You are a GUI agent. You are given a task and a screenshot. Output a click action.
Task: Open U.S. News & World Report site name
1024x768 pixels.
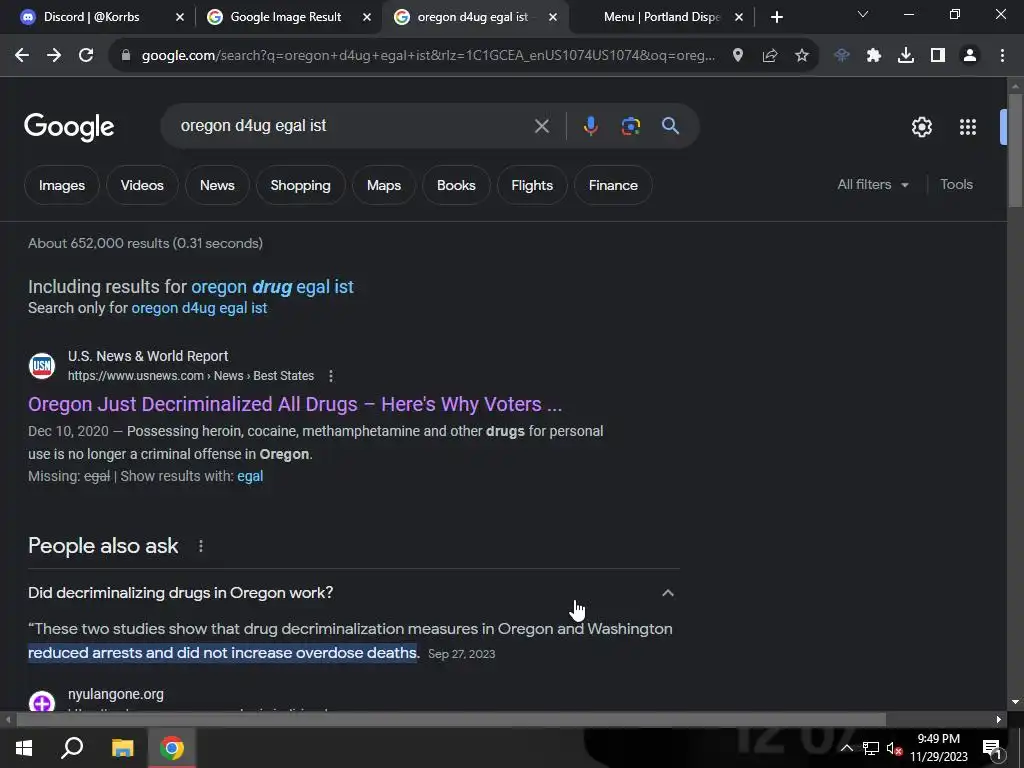click(148, 357)
